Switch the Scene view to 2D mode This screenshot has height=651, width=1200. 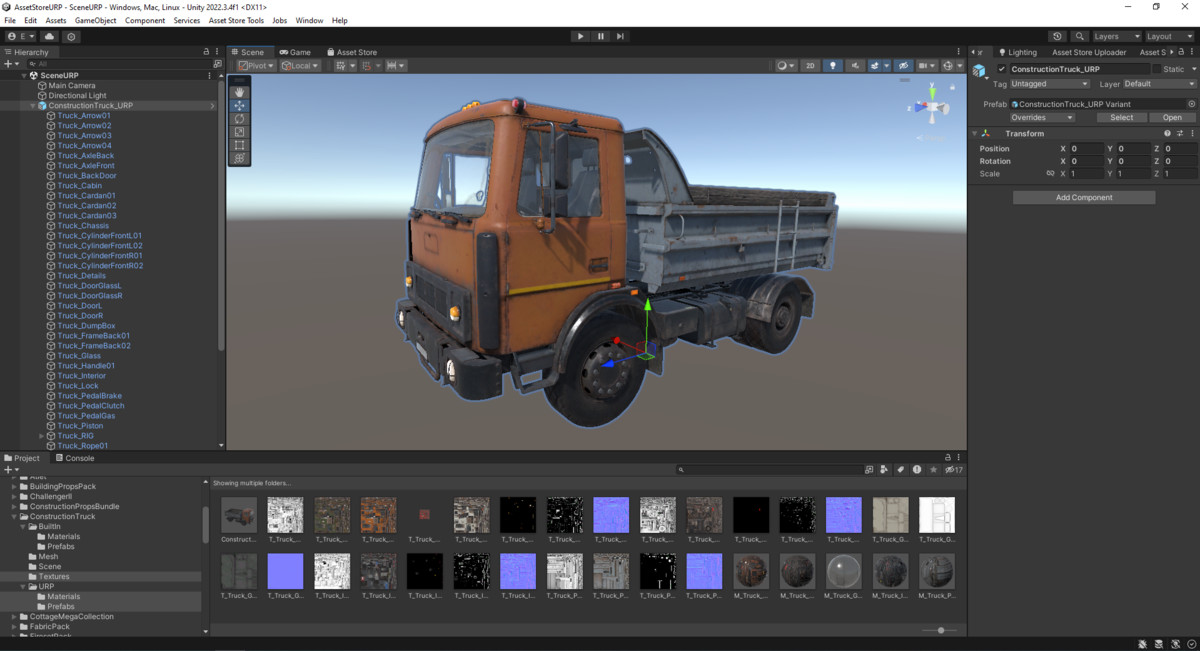click(810, 65)
